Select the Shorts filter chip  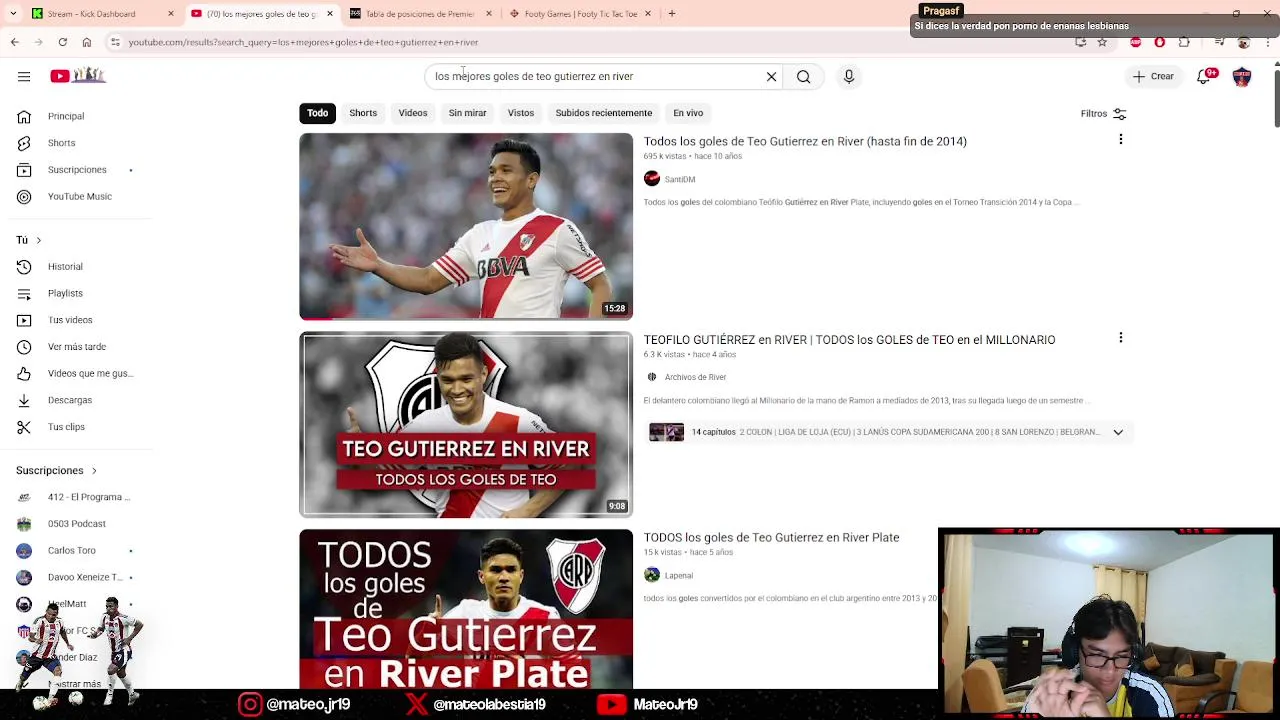pos(363,113)
